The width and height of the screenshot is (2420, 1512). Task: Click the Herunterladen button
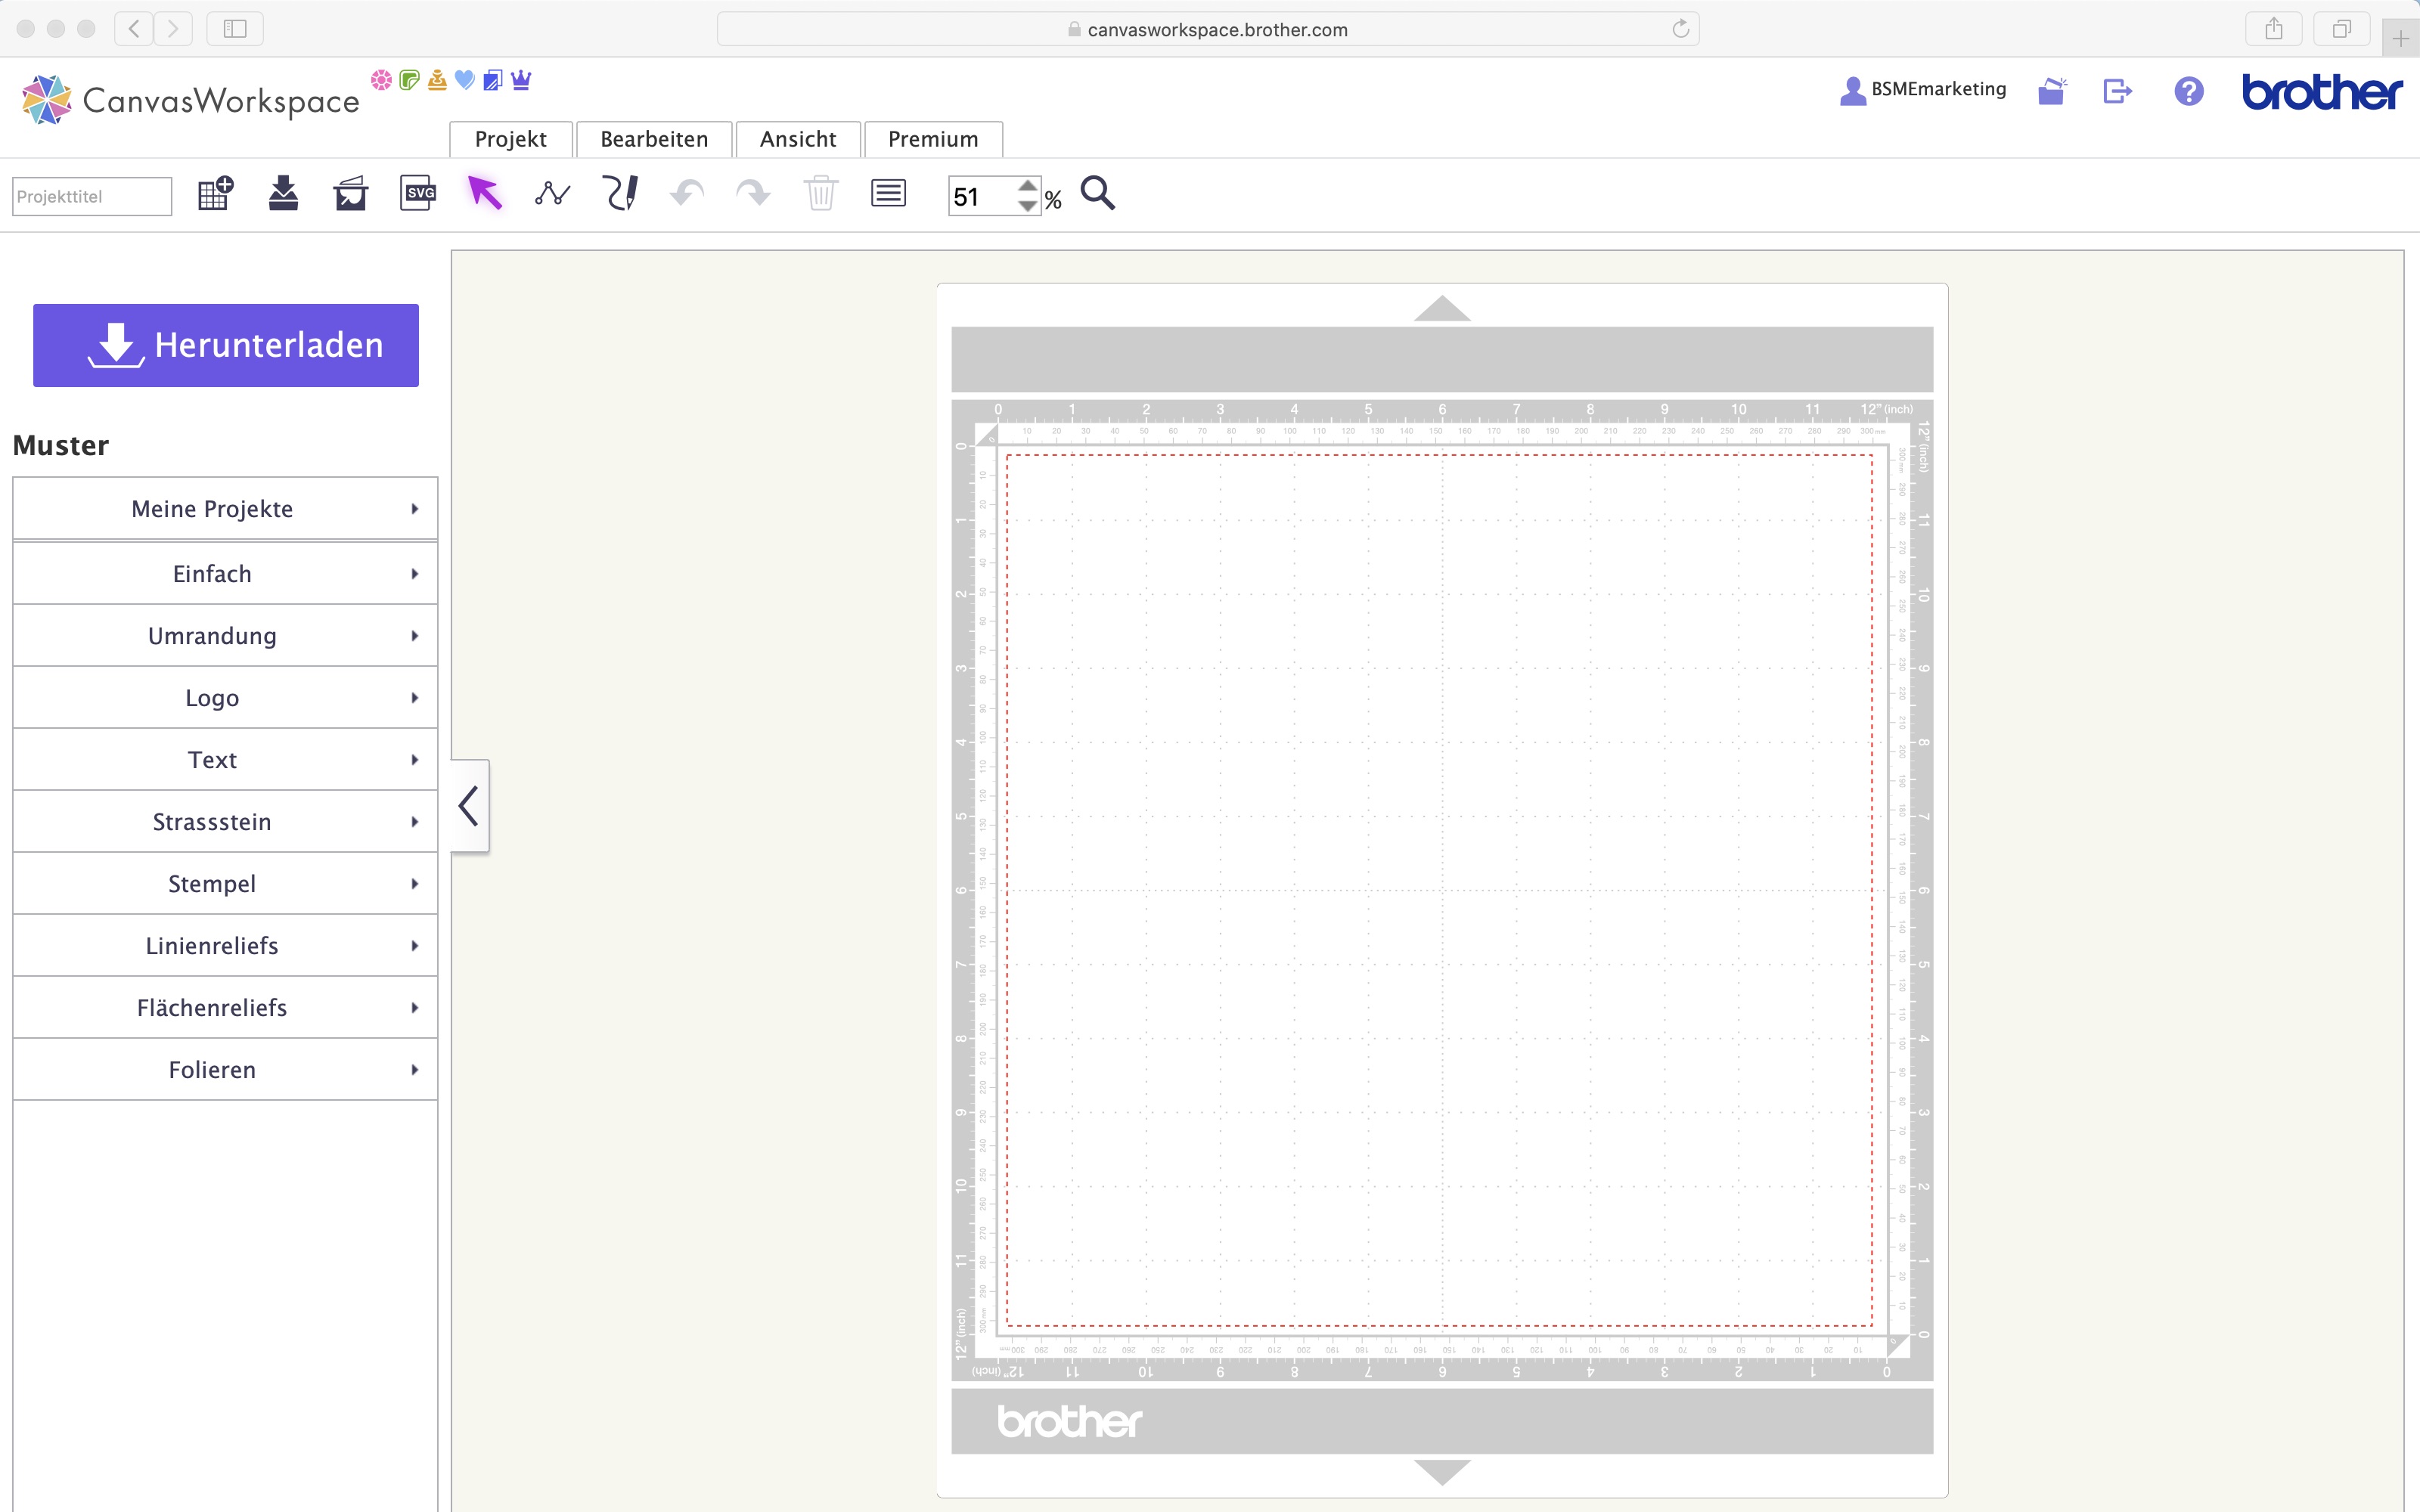coord(225,344)
